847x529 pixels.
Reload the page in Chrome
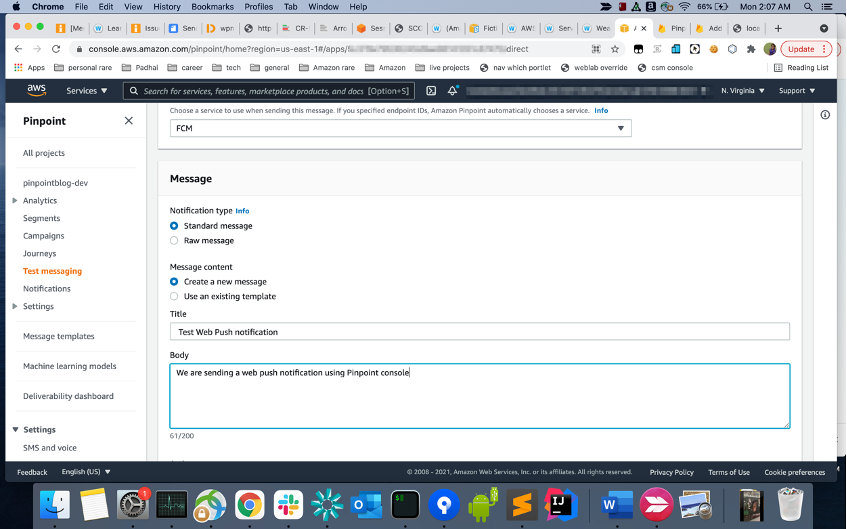click(56, 49)
